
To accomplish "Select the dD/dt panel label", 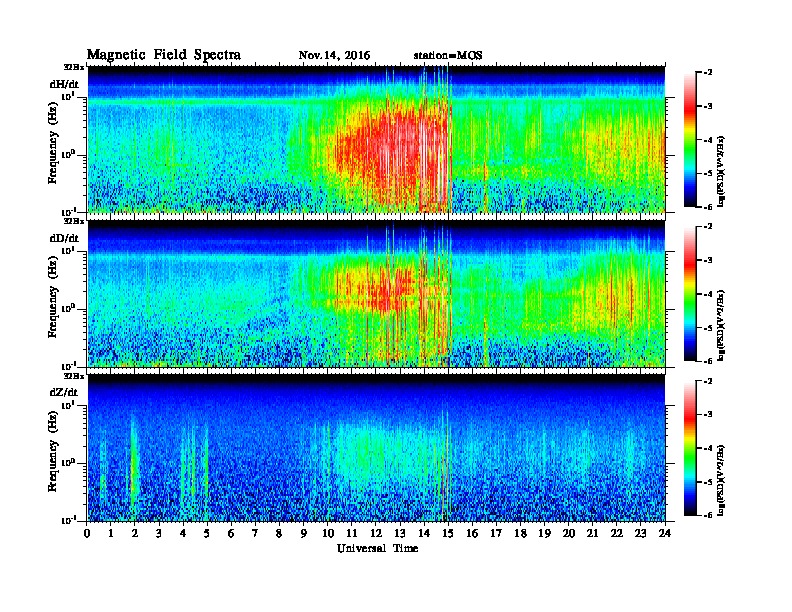I will (x=64, y=238).
